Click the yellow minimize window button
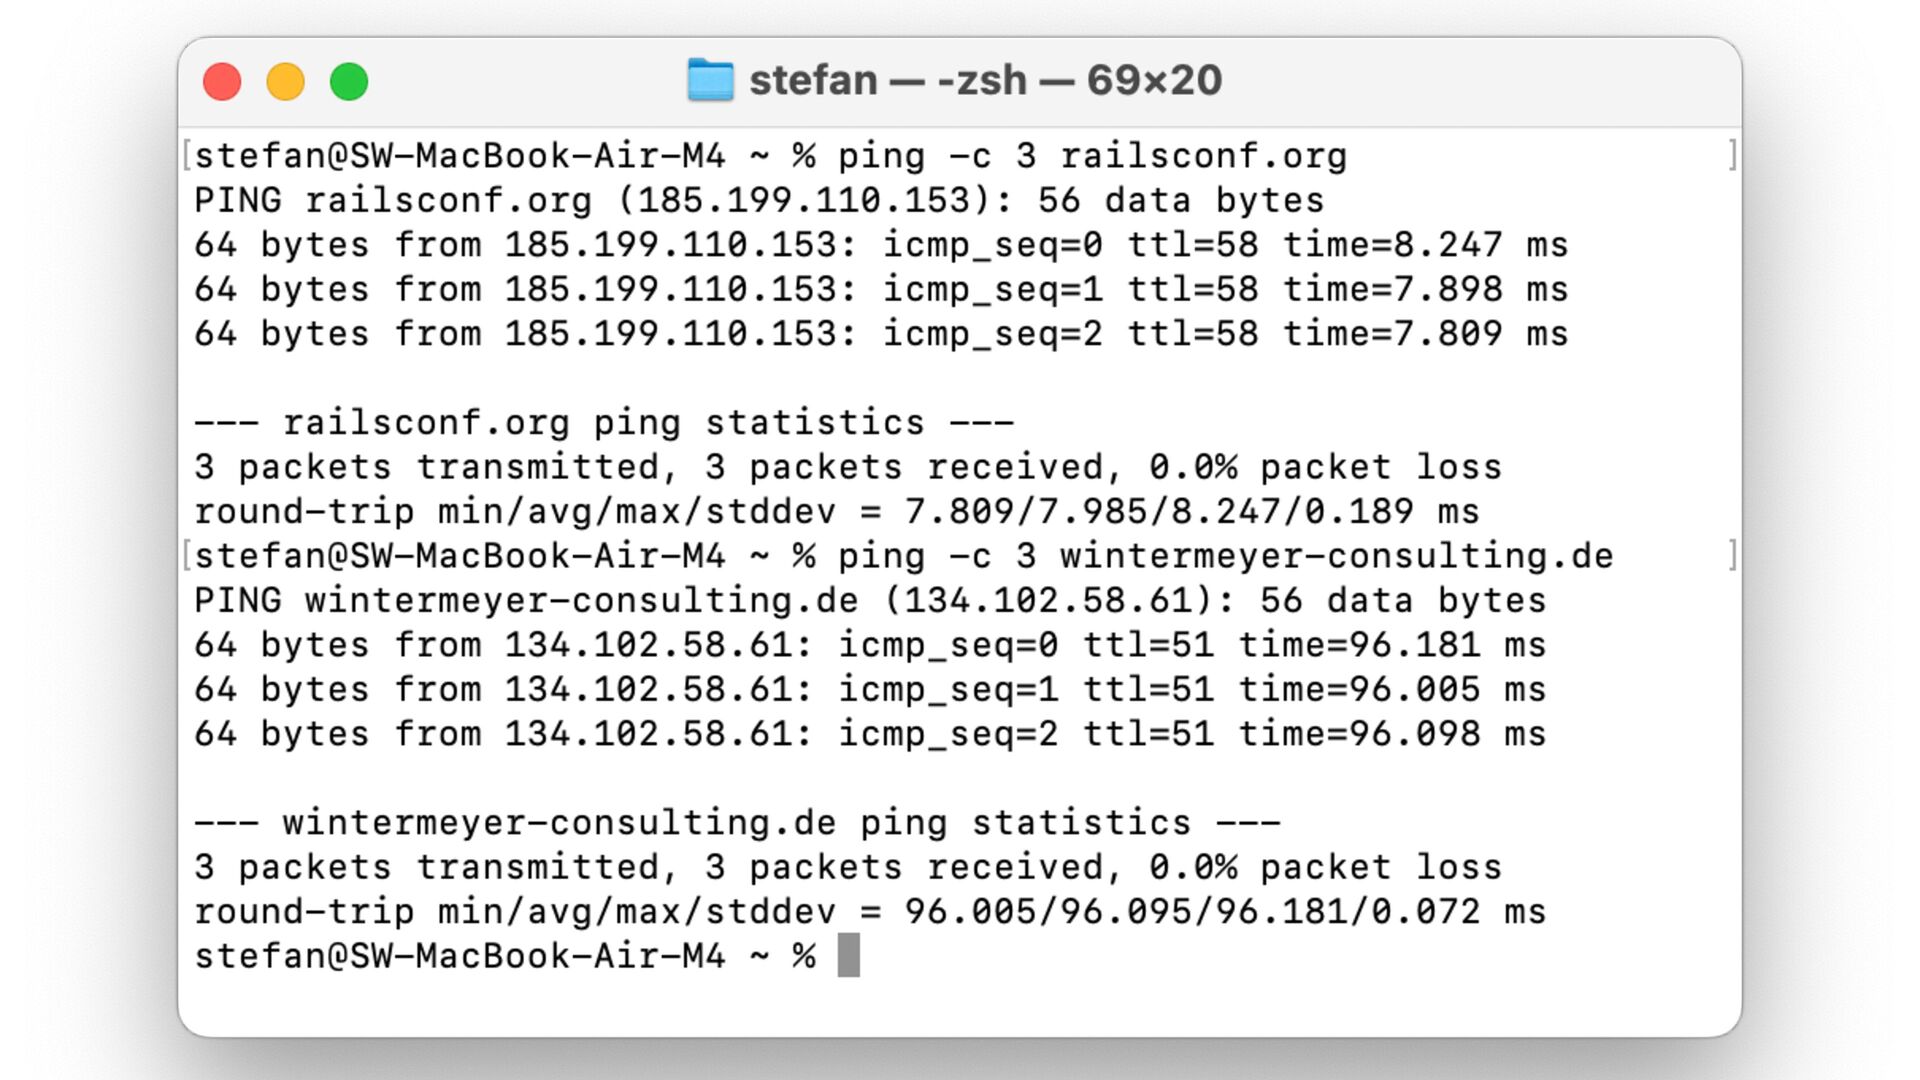The image size is (1920, 1080). pyautogui.click(x=285, y=81)
